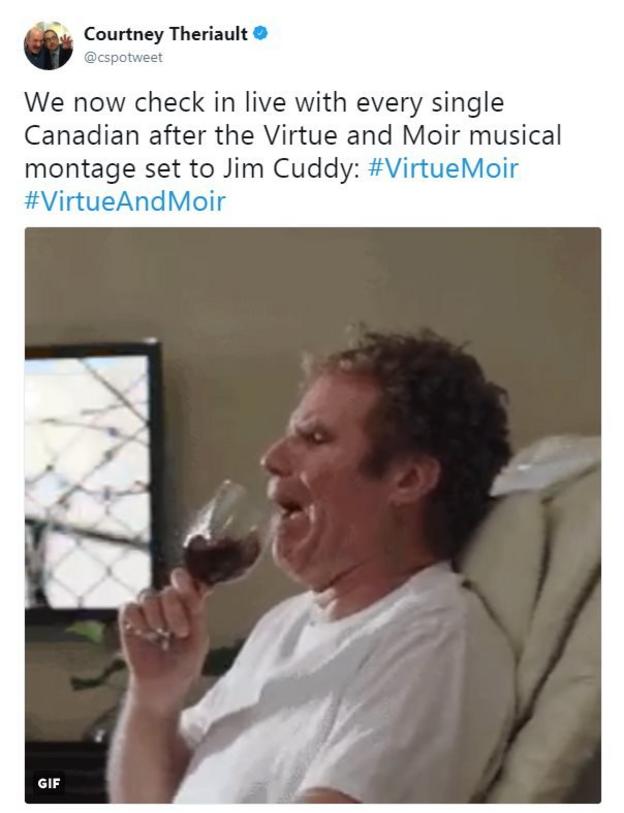Open the #VirtueAndMoir hashtag
The height and width of the screenshot is (813, 624).
click(x=125, y=201)
